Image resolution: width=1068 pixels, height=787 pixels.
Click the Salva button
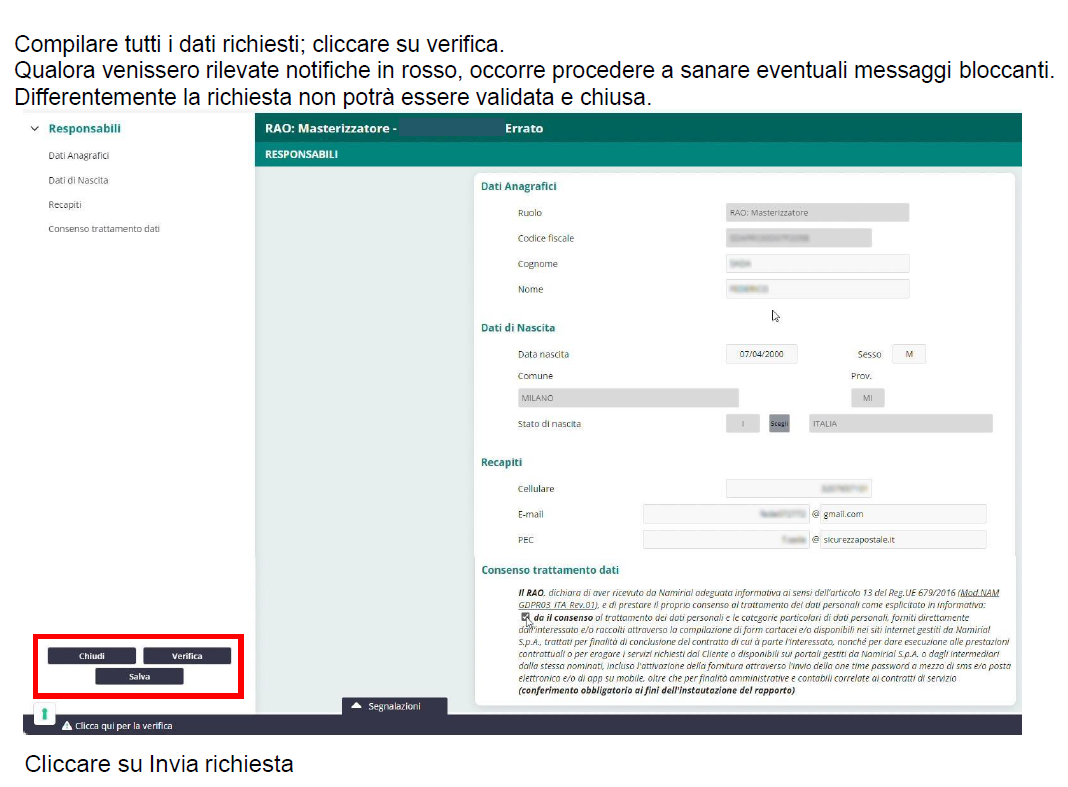[x=139, y=676]
